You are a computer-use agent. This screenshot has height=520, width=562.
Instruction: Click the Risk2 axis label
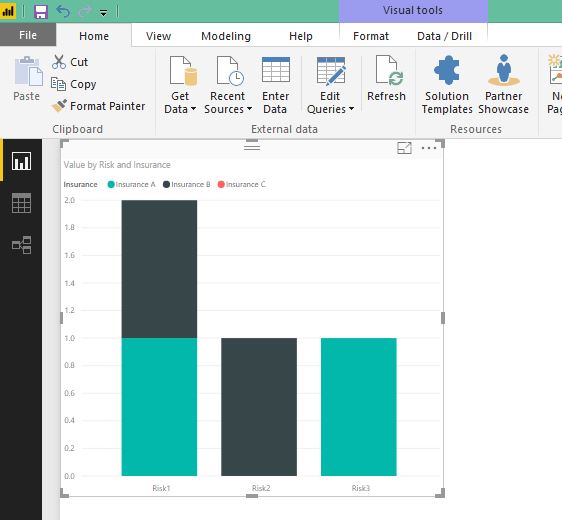click(261, 488)
